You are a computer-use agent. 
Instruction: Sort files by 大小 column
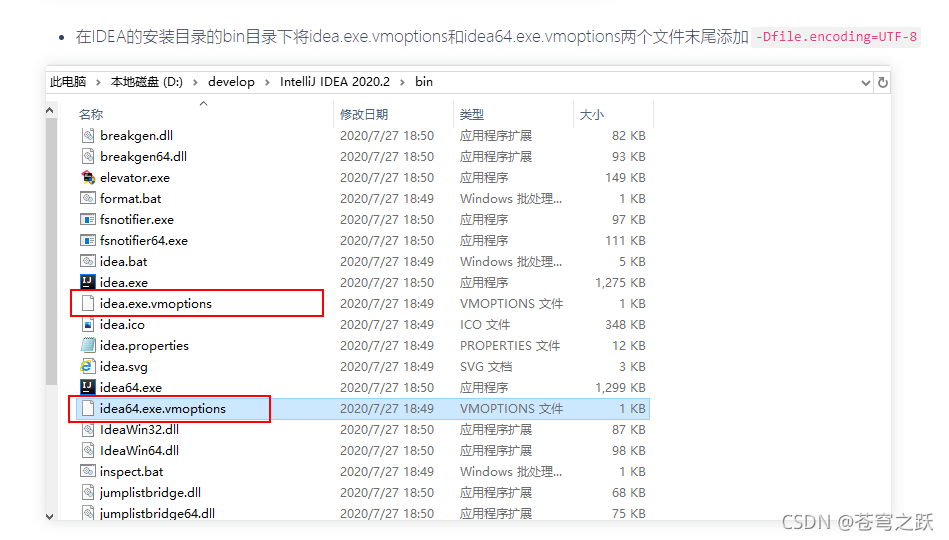591,114
